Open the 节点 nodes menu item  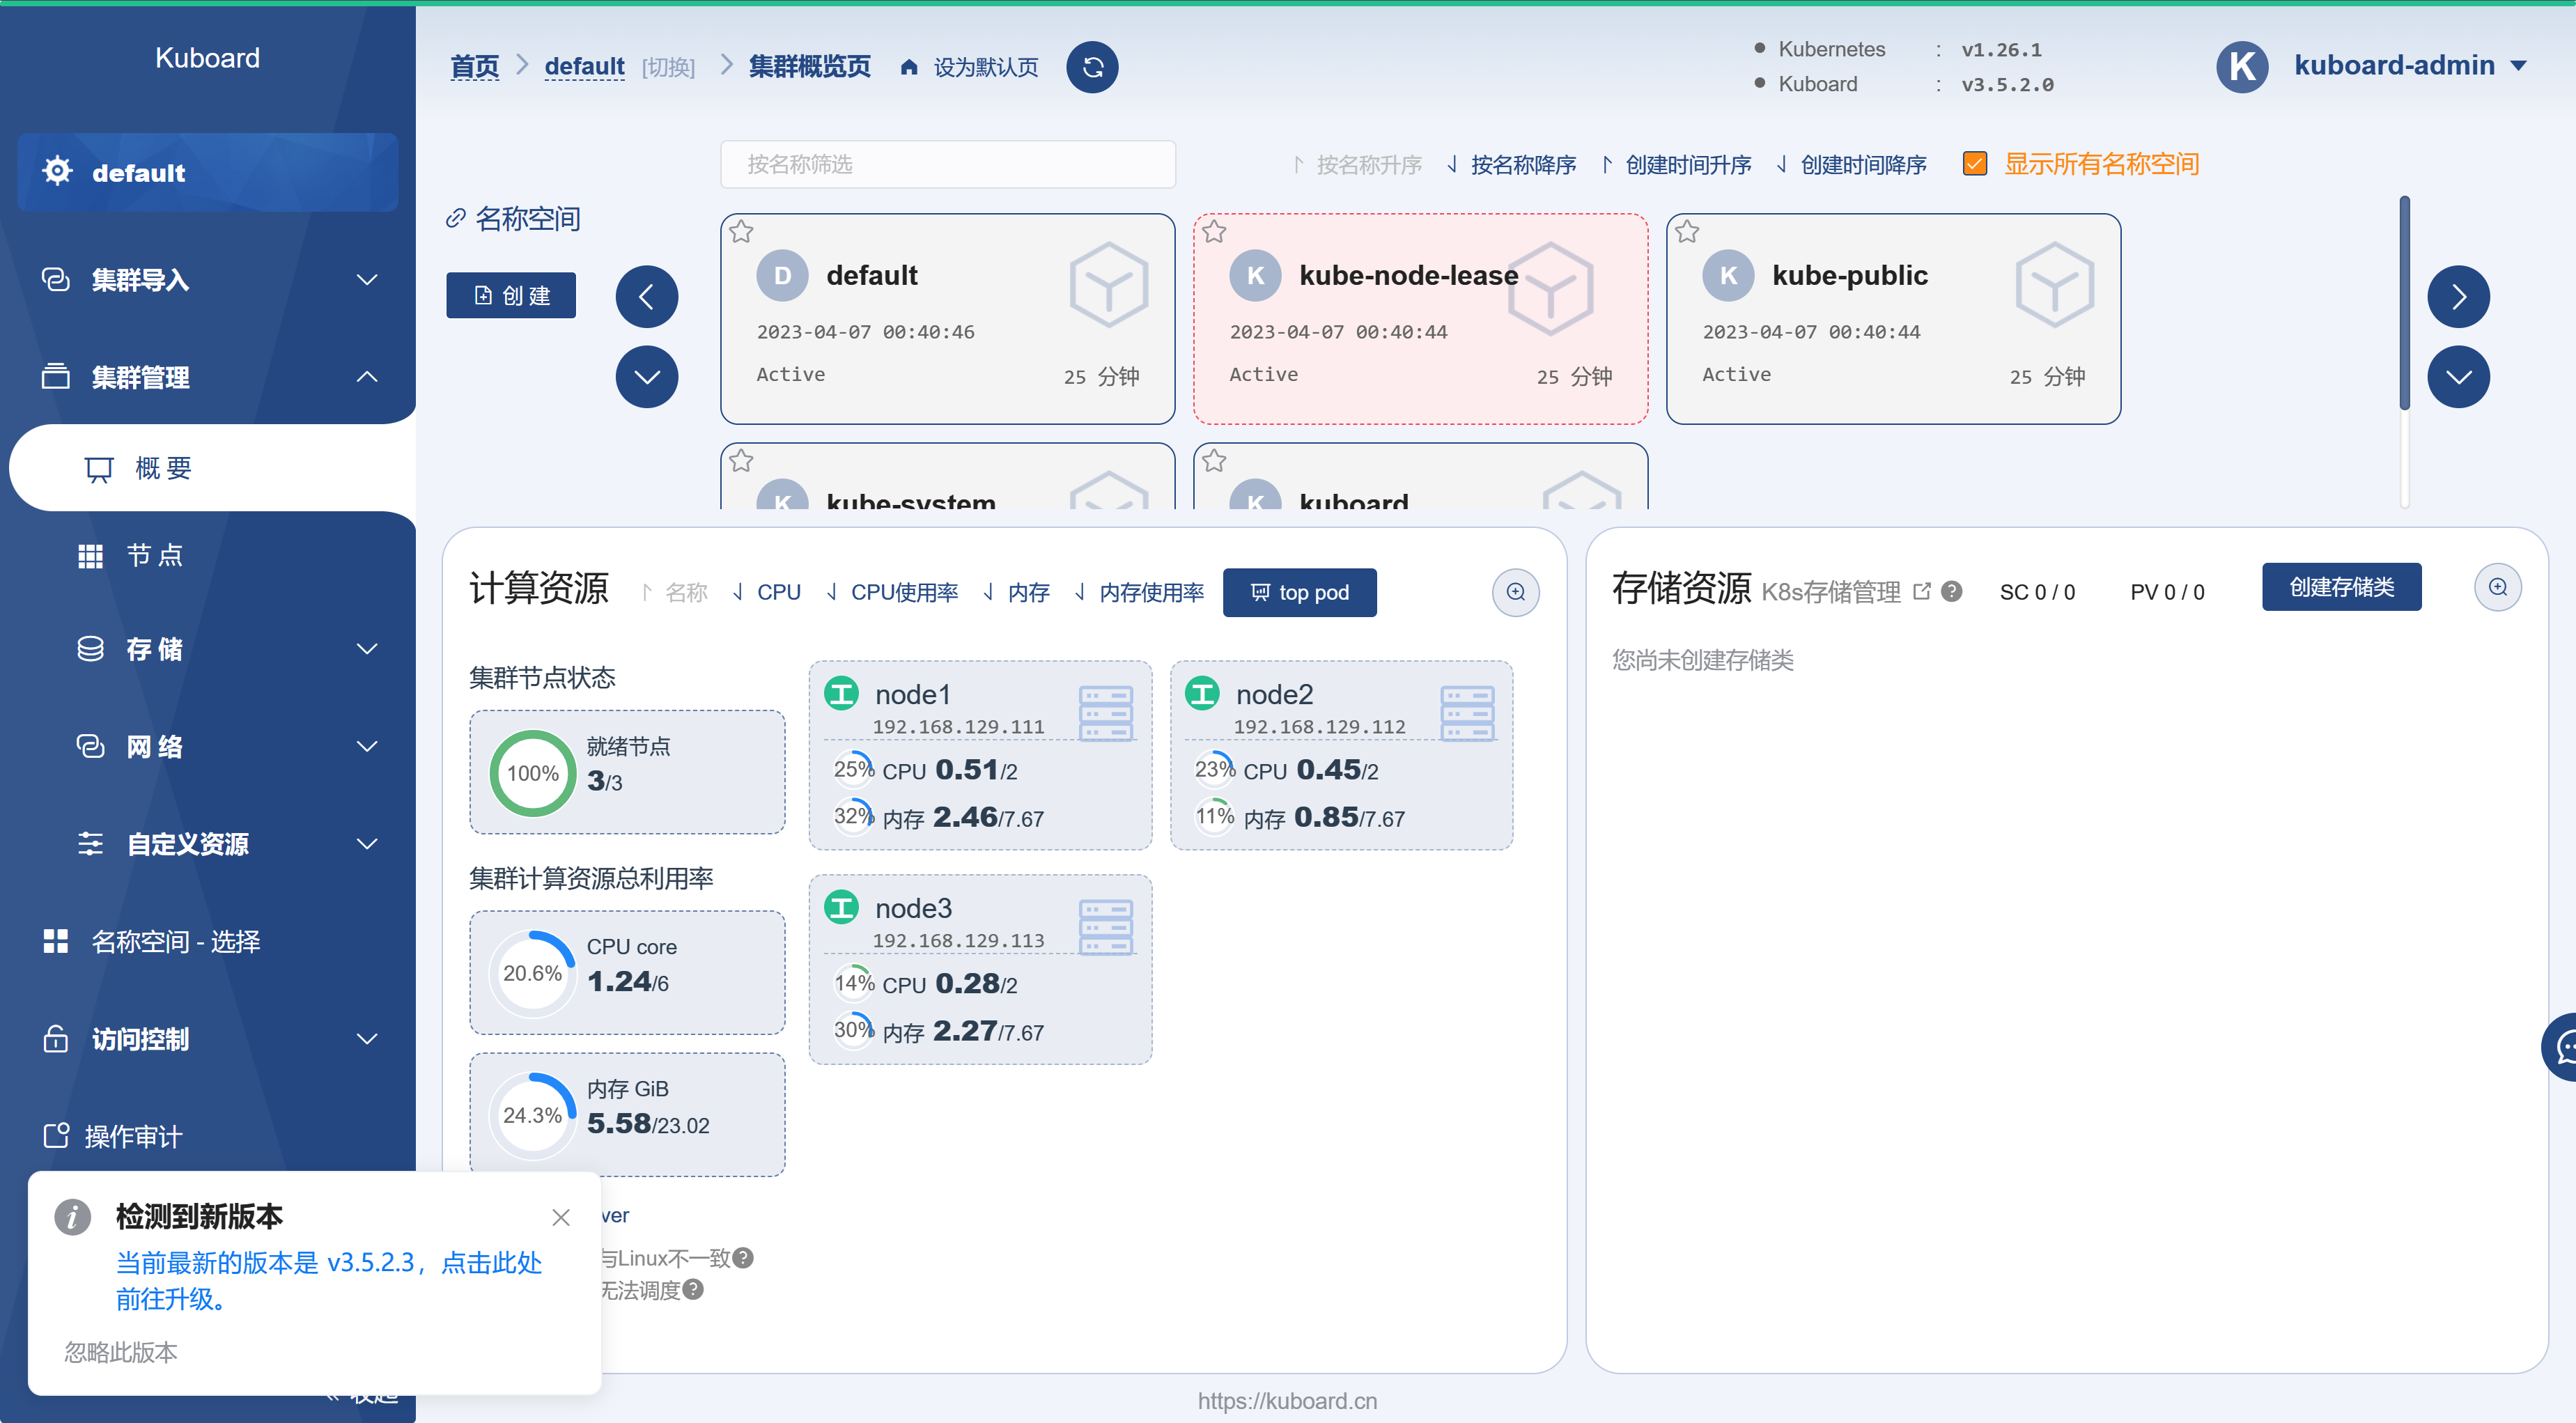click(x=155, y=555)
